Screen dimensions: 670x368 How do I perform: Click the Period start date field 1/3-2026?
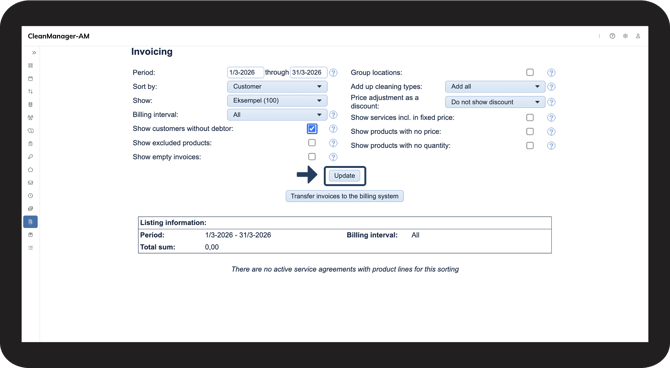[245, 73]
